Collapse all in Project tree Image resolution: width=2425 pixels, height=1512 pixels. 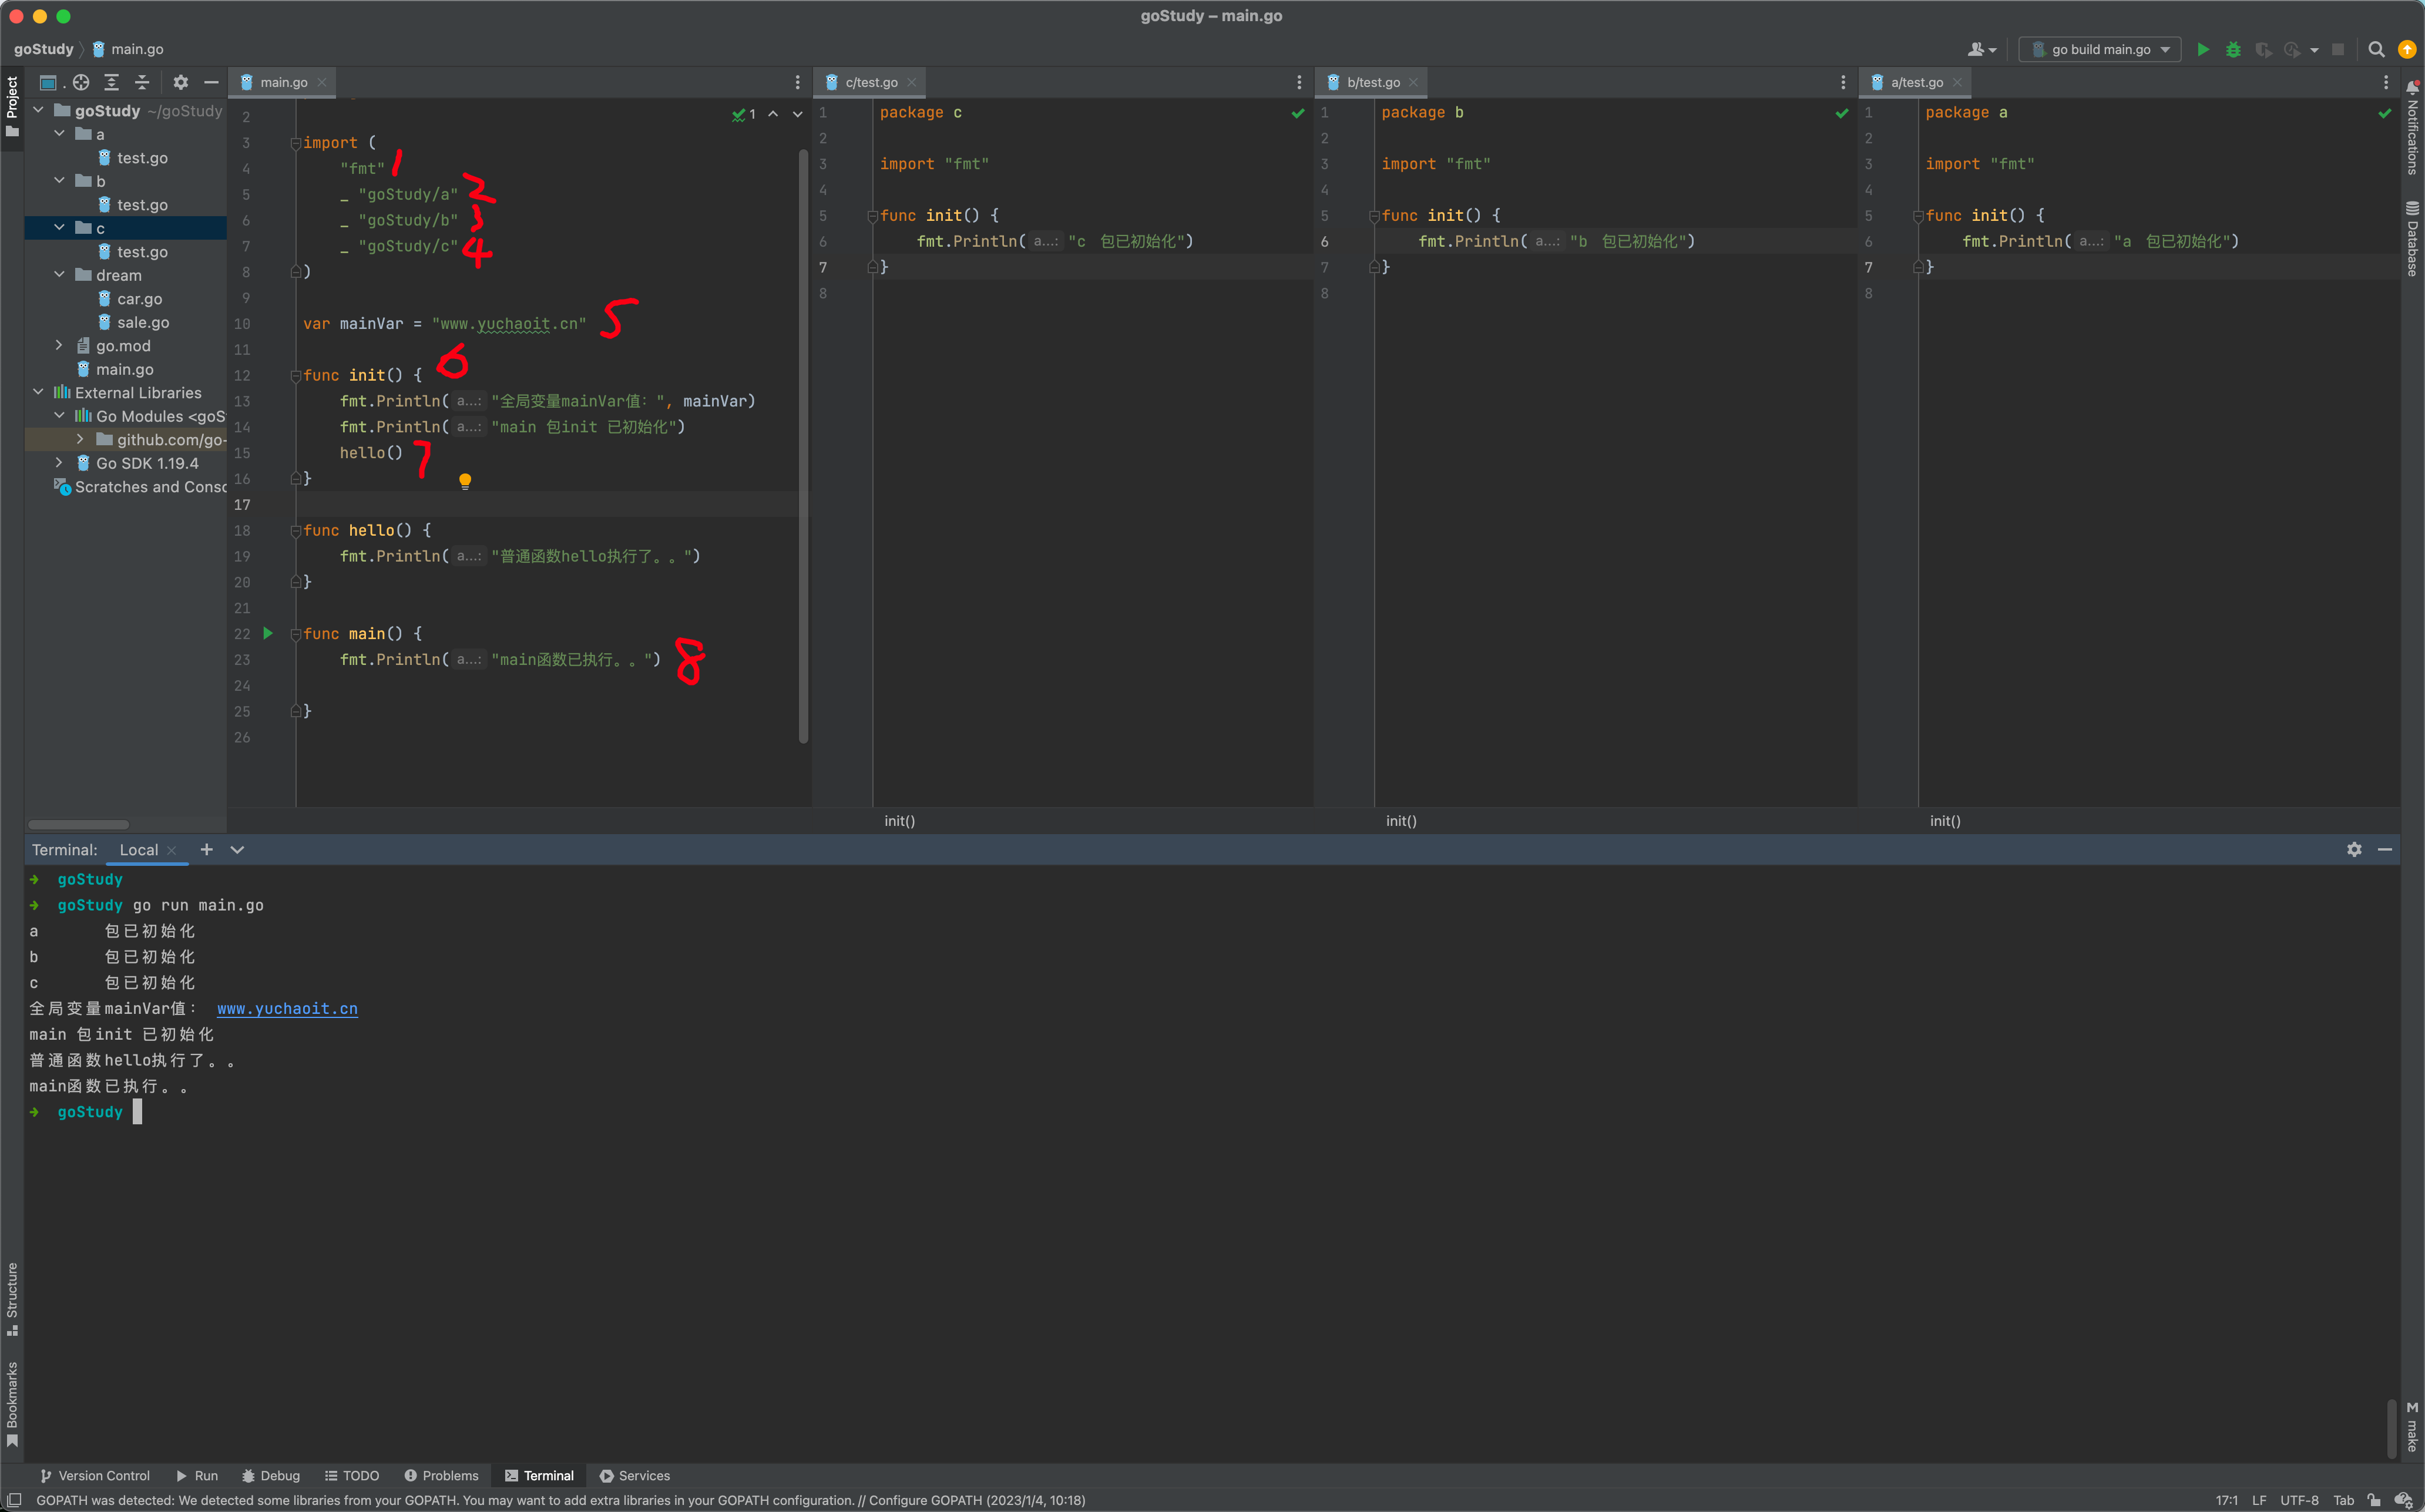point(142,82)
